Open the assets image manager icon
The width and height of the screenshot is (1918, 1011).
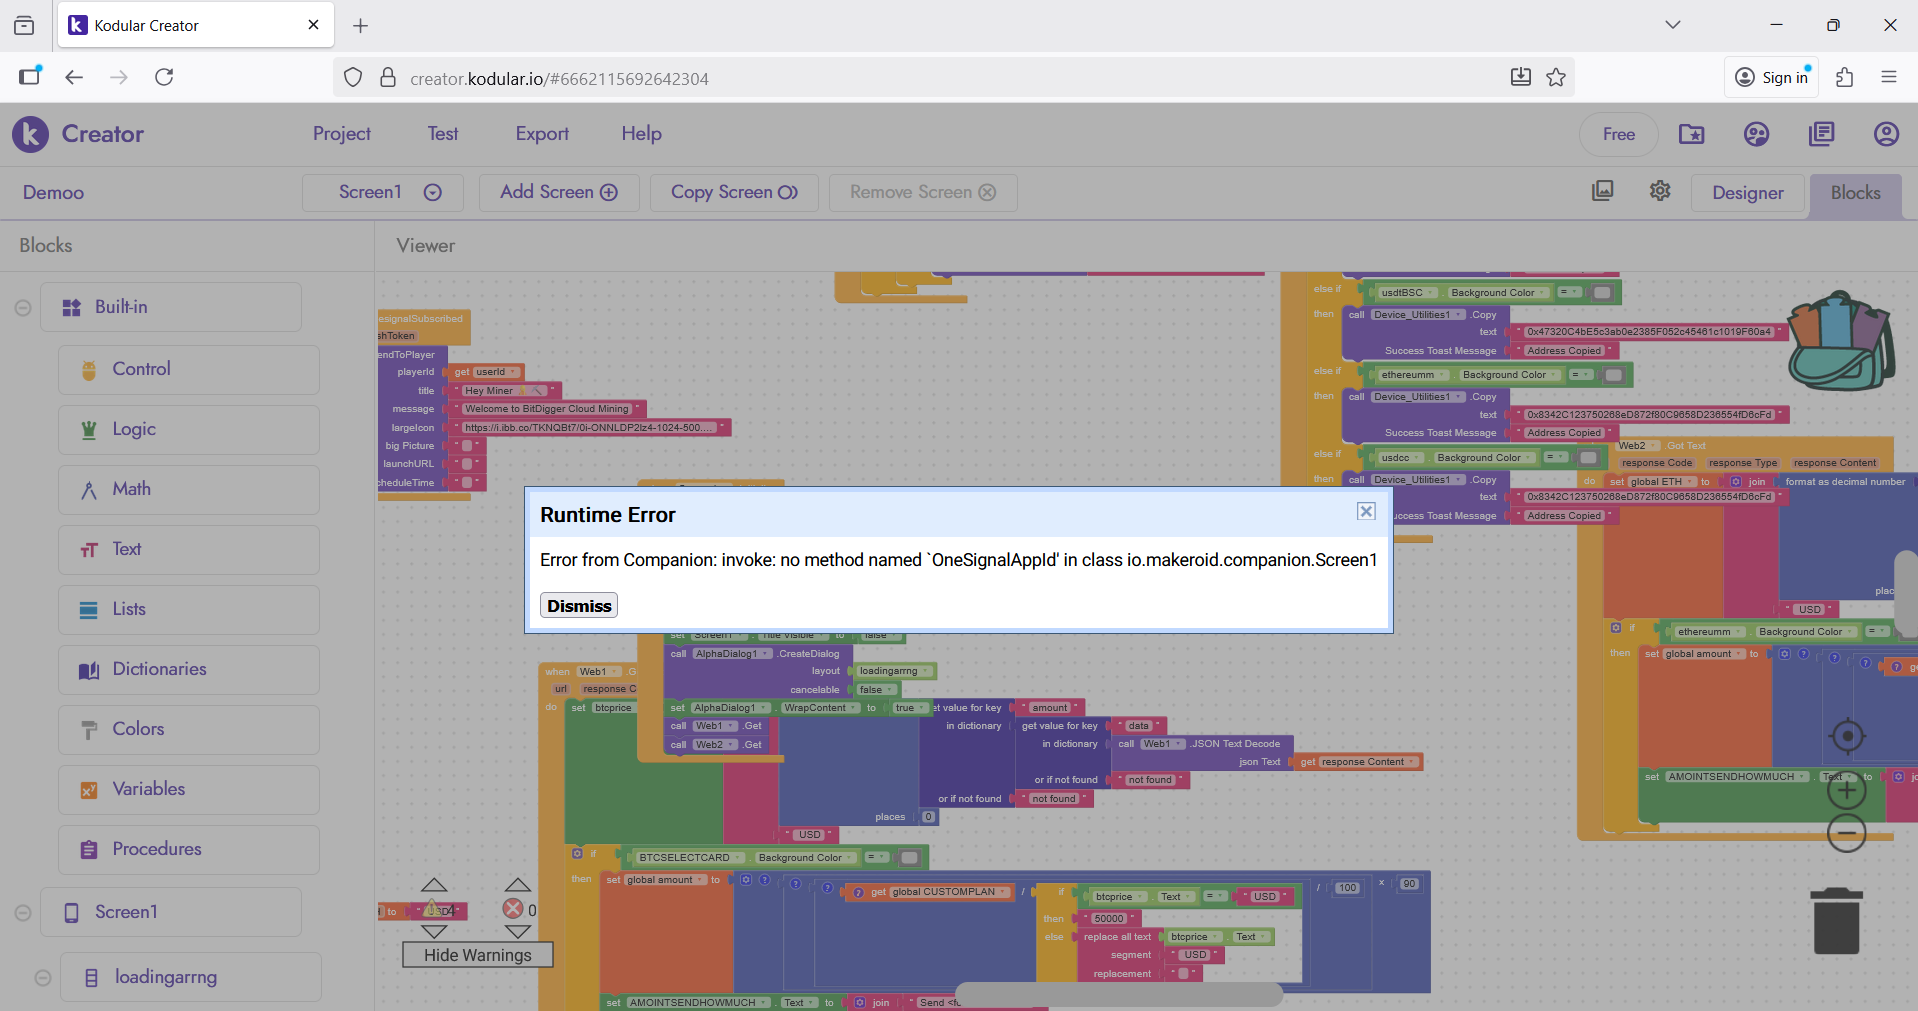coord(1603,191)
